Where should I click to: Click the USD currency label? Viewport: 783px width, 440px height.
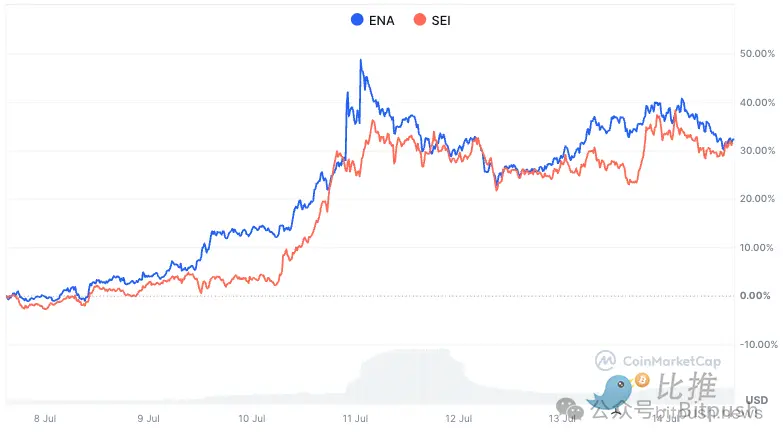(755, 399)
